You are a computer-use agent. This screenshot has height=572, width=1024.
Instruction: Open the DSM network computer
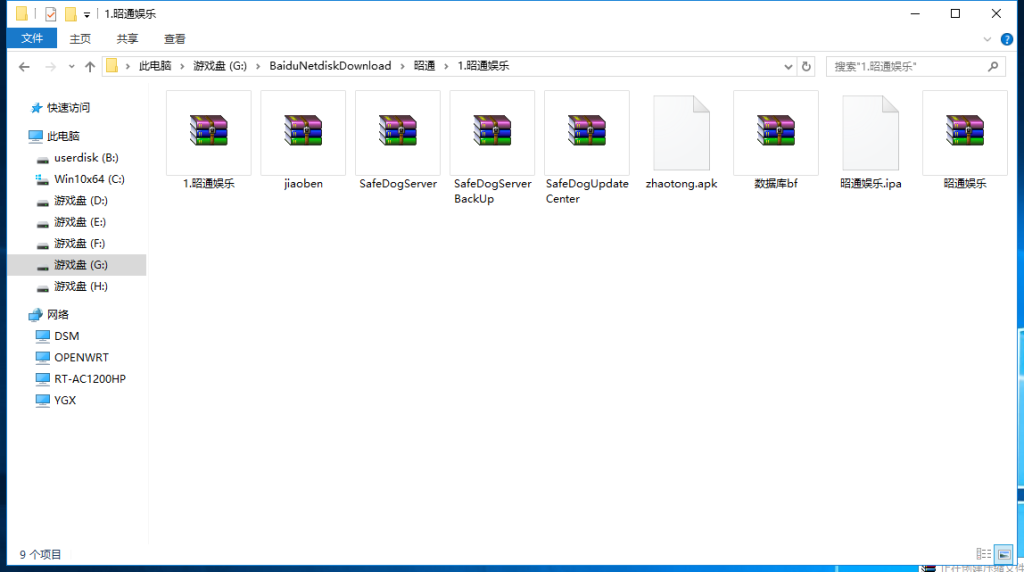click(67, 336)
